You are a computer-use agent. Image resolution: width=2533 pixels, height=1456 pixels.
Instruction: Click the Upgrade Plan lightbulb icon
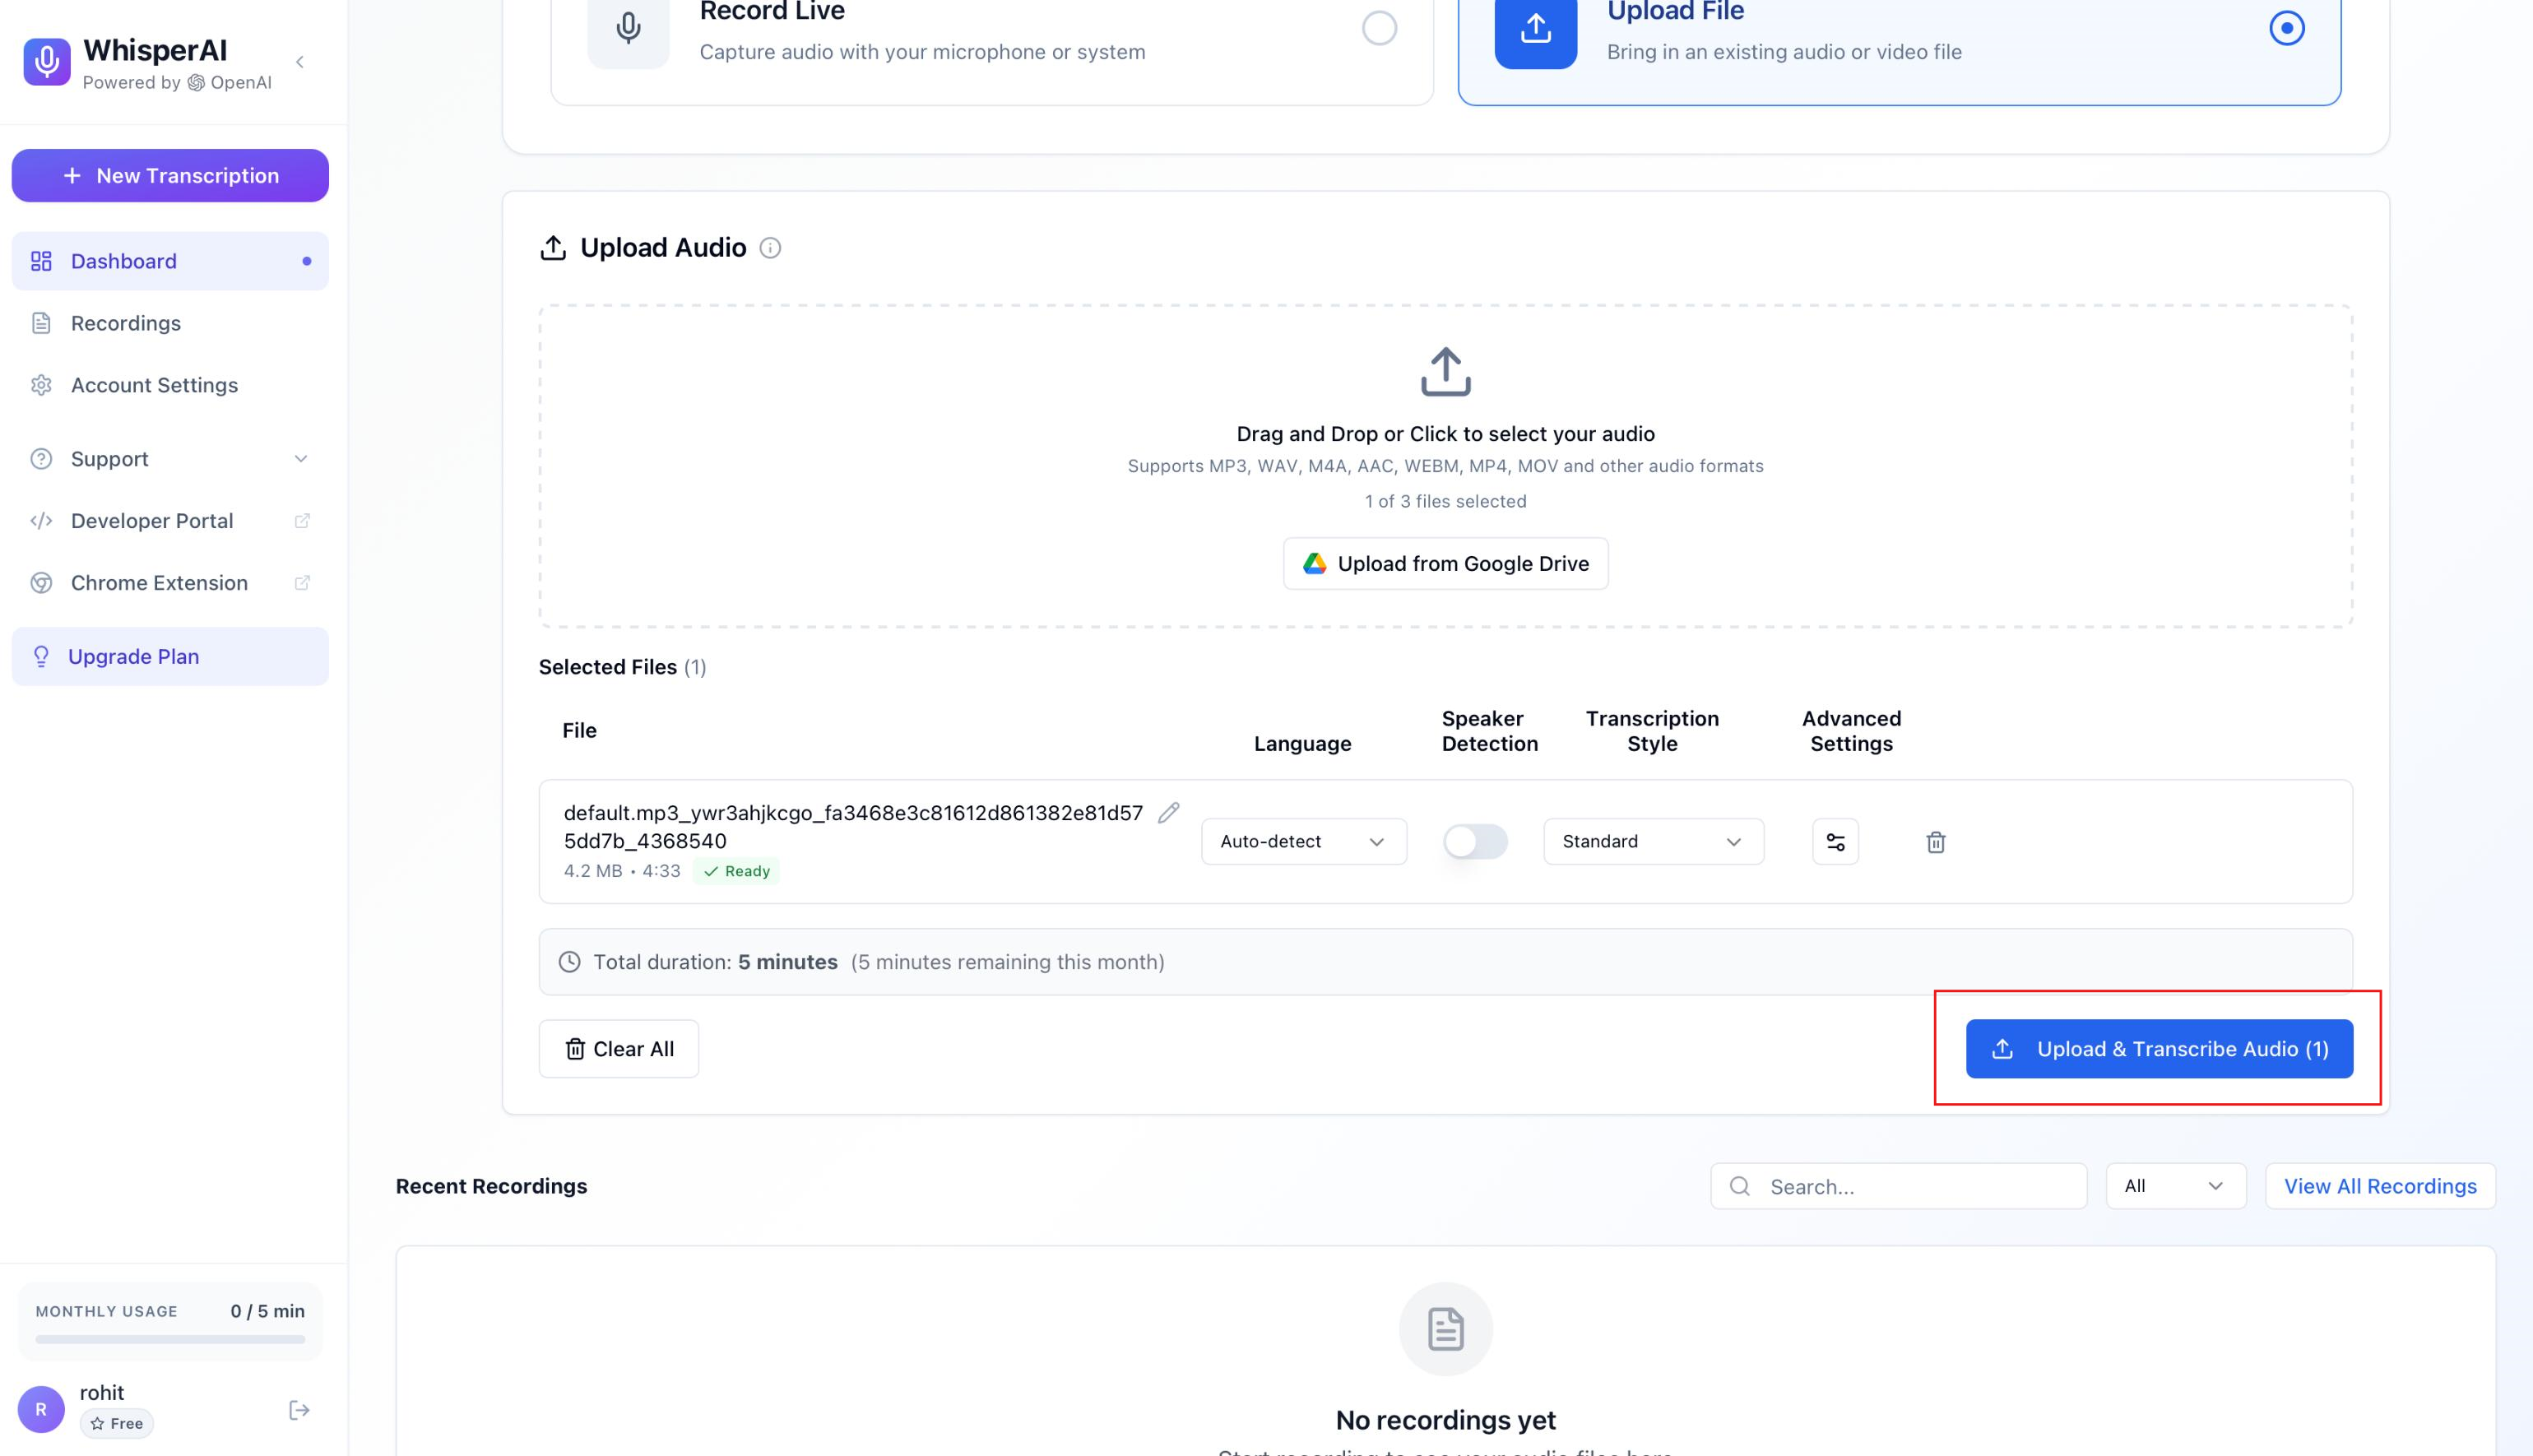(x=41, y=657)
